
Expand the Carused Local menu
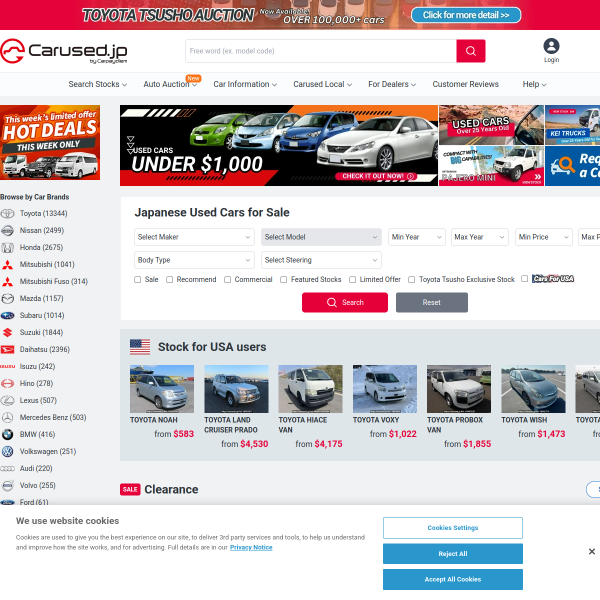click(323, 84)
